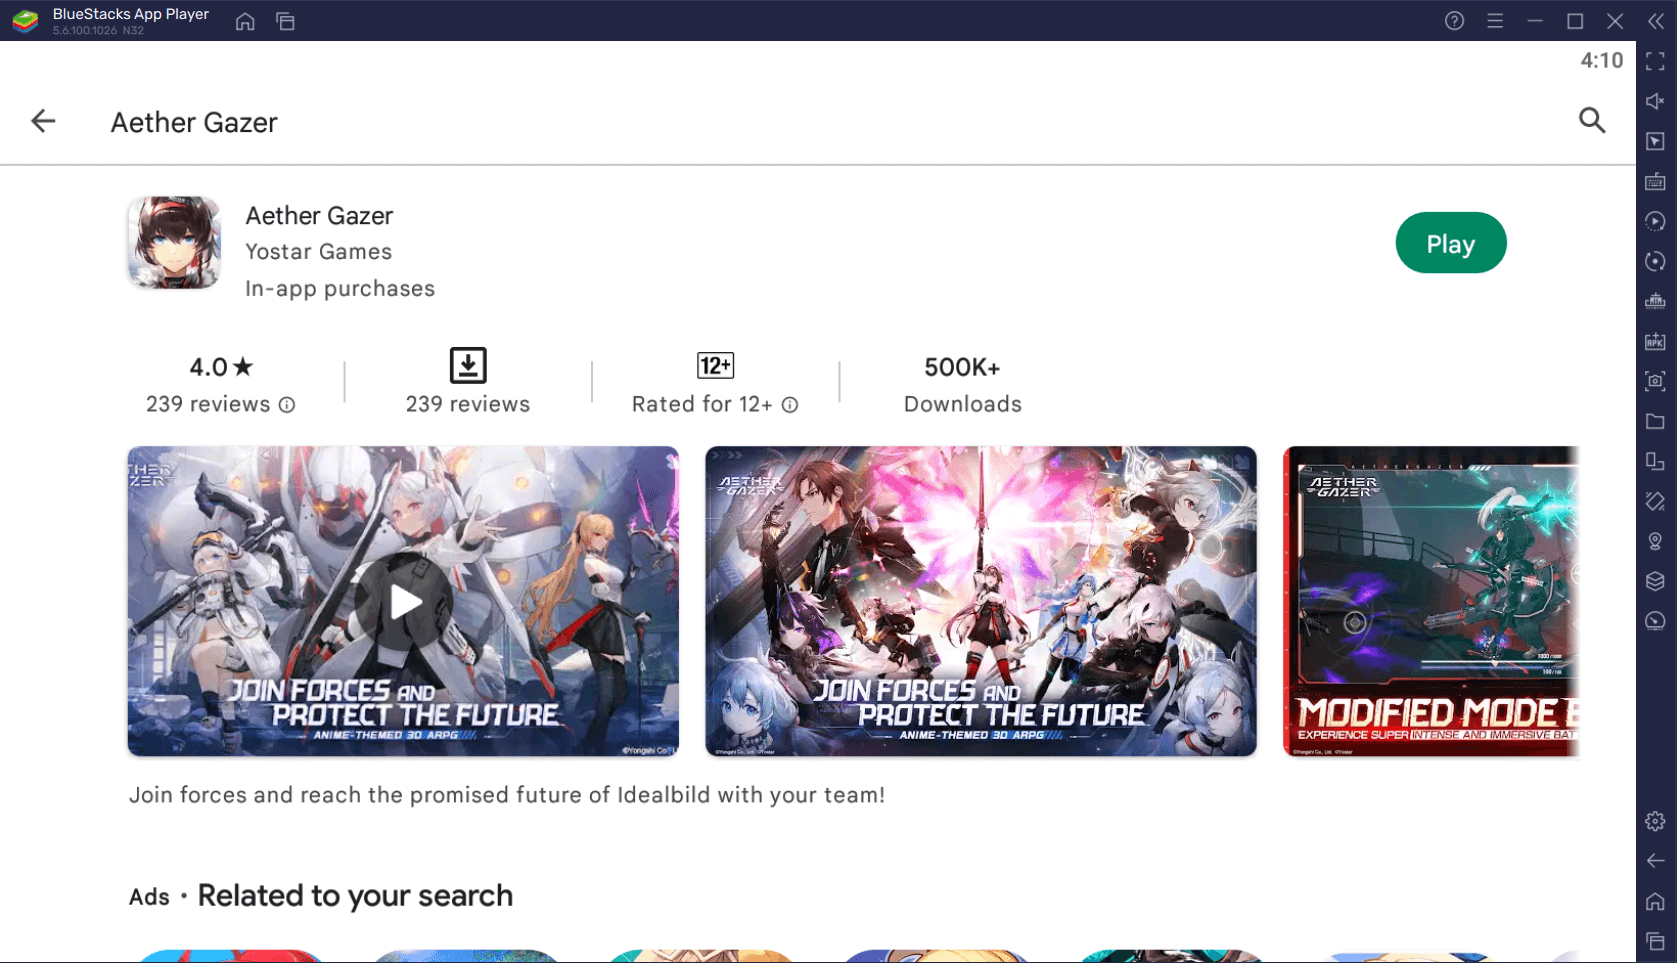Click the sidebar rotate screen icon
Screen dimensions: 1677x963
(x=1655, y=462)
